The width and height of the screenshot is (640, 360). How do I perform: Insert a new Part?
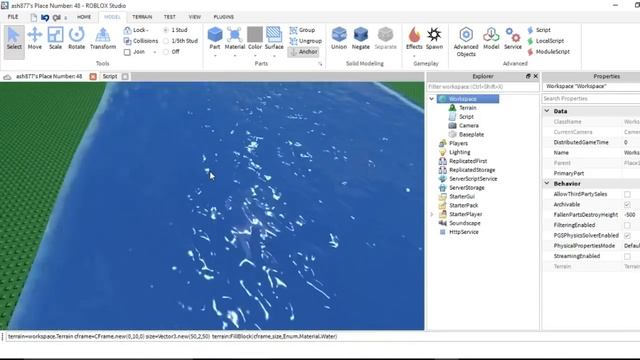[215, 39]
